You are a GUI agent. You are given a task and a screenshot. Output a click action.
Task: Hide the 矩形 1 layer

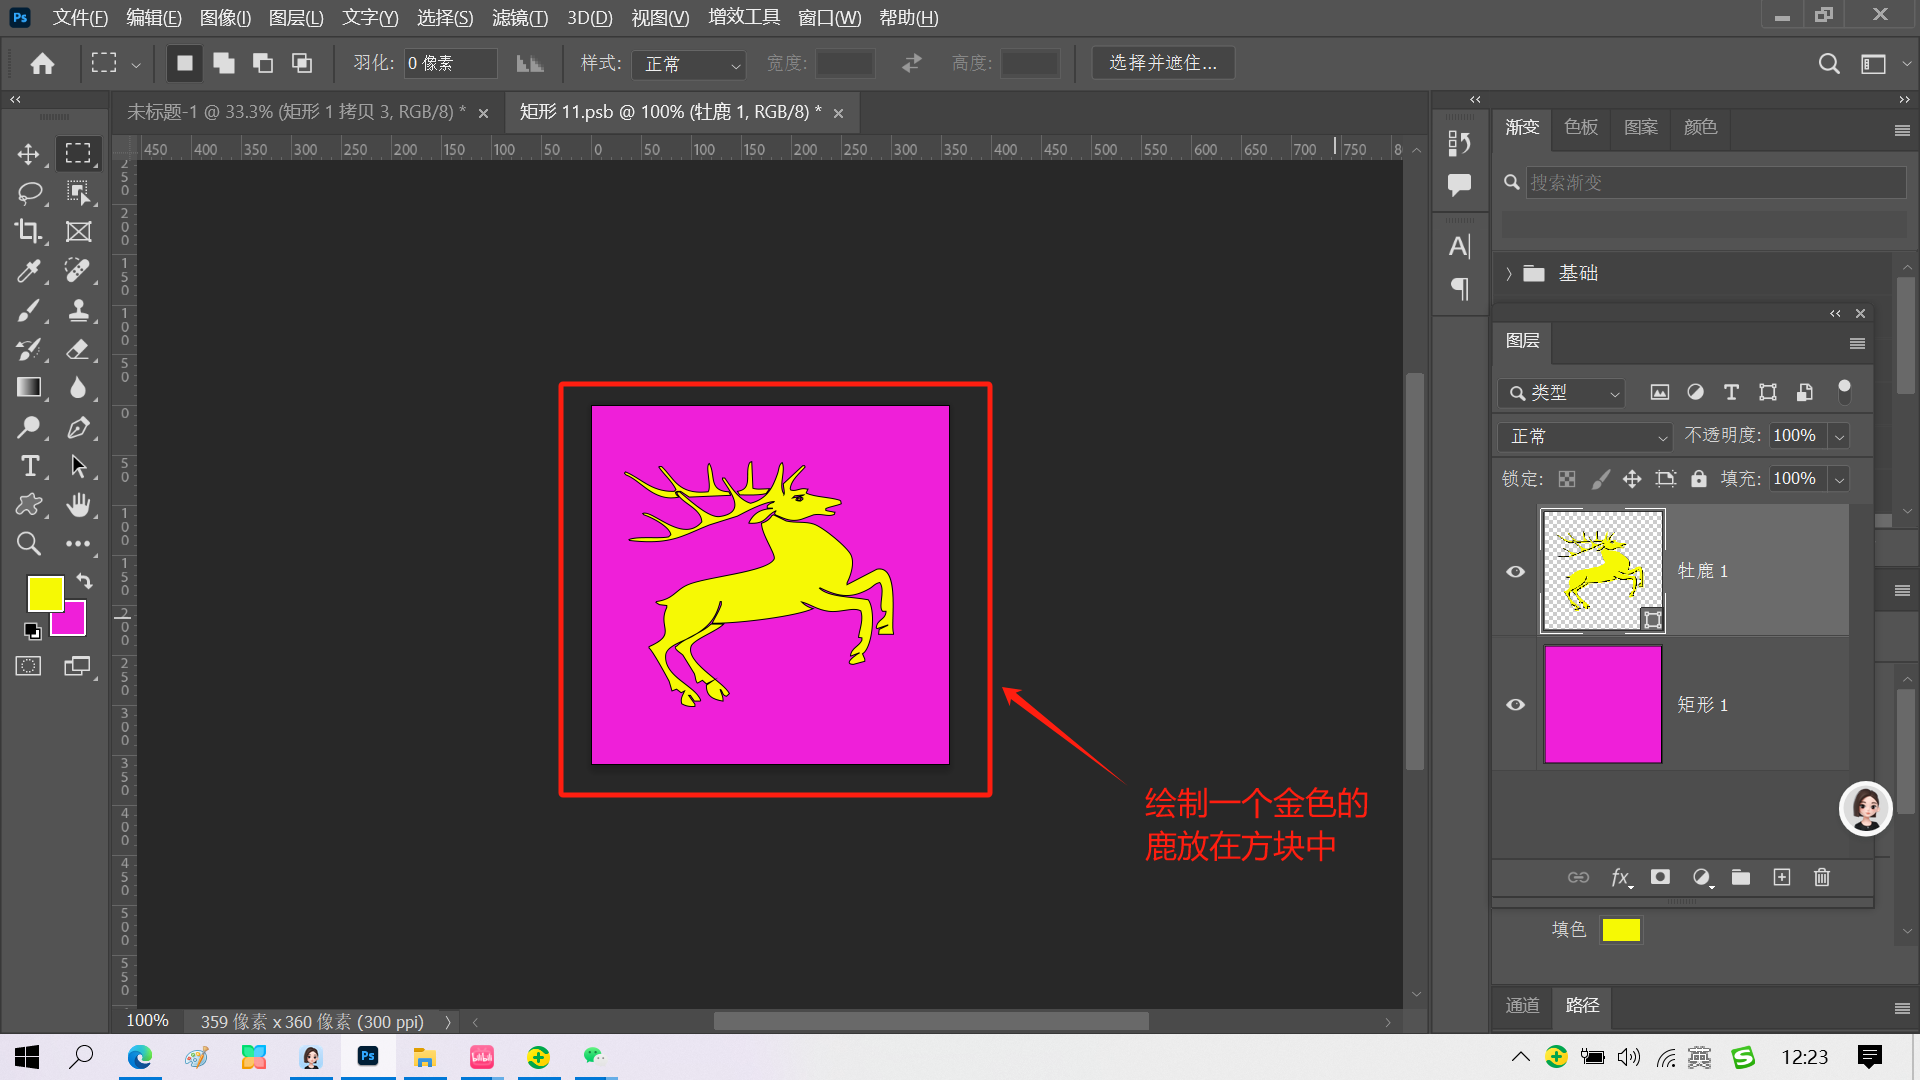click(1516, 705)
